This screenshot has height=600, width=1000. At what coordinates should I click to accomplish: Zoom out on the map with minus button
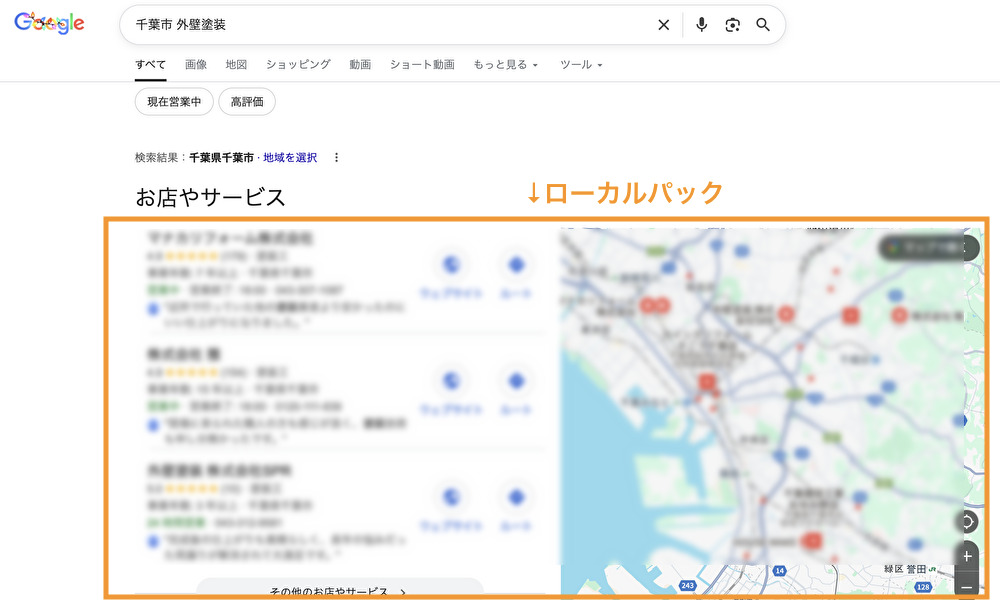pyautogui.click(x=967, y=585)
